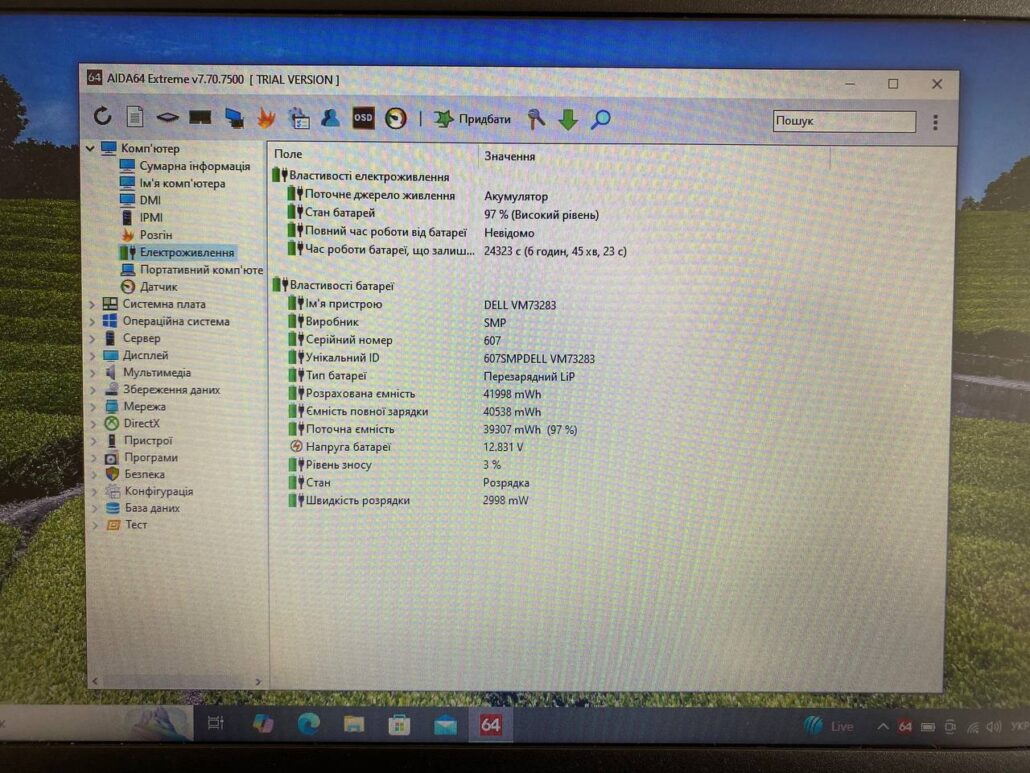
Task: Select Ім'я комп'ютера in the tree
Action: coord(182,183)
